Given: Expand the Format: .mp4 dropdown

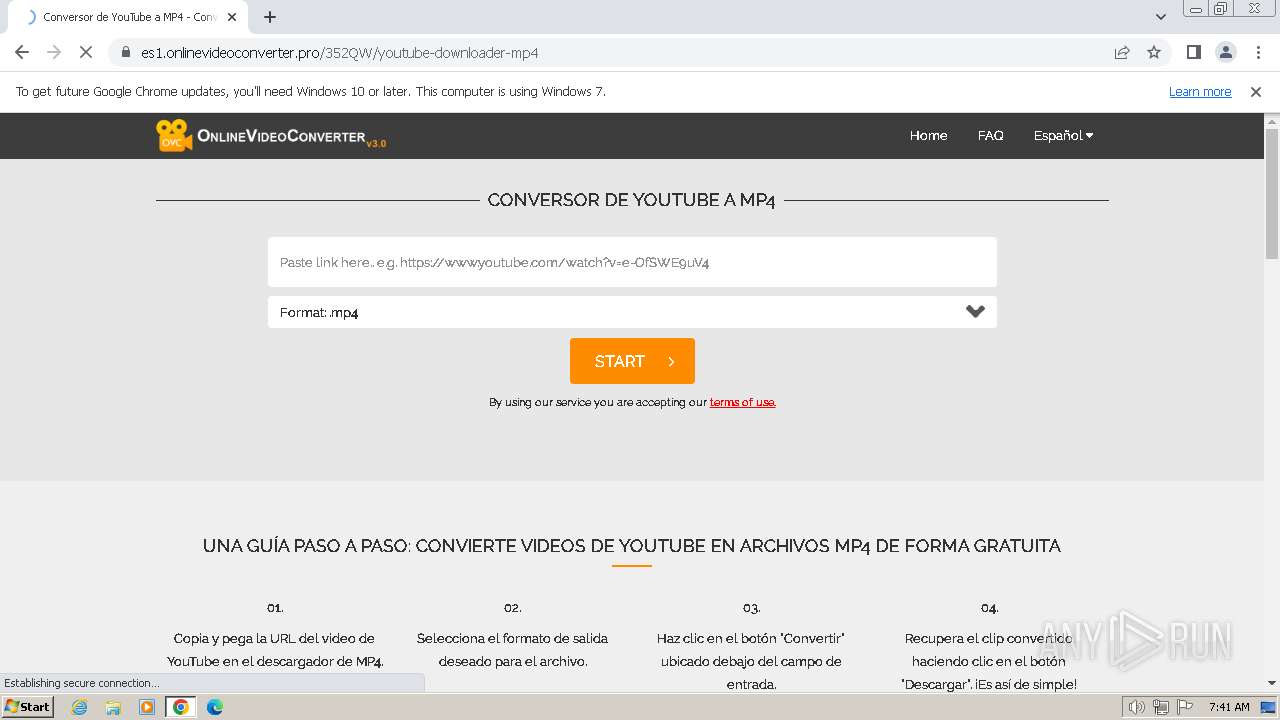Looking at the screenshot, I should [x=632, y=312].
